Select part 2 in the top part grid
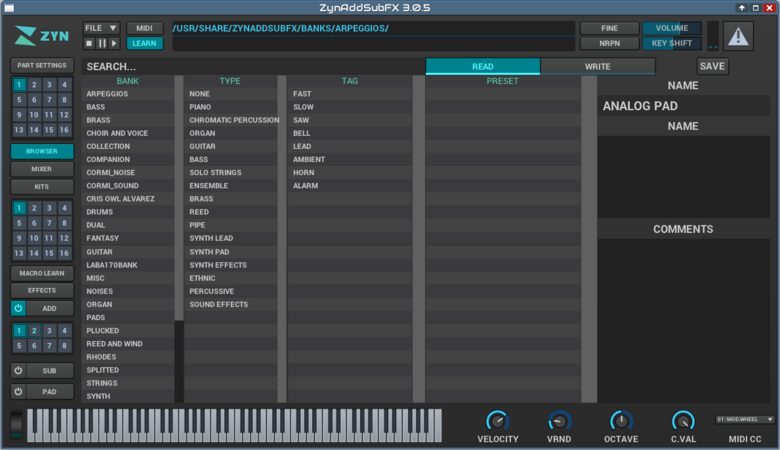This screenshot has width=780, height=450. pos(34,85)
